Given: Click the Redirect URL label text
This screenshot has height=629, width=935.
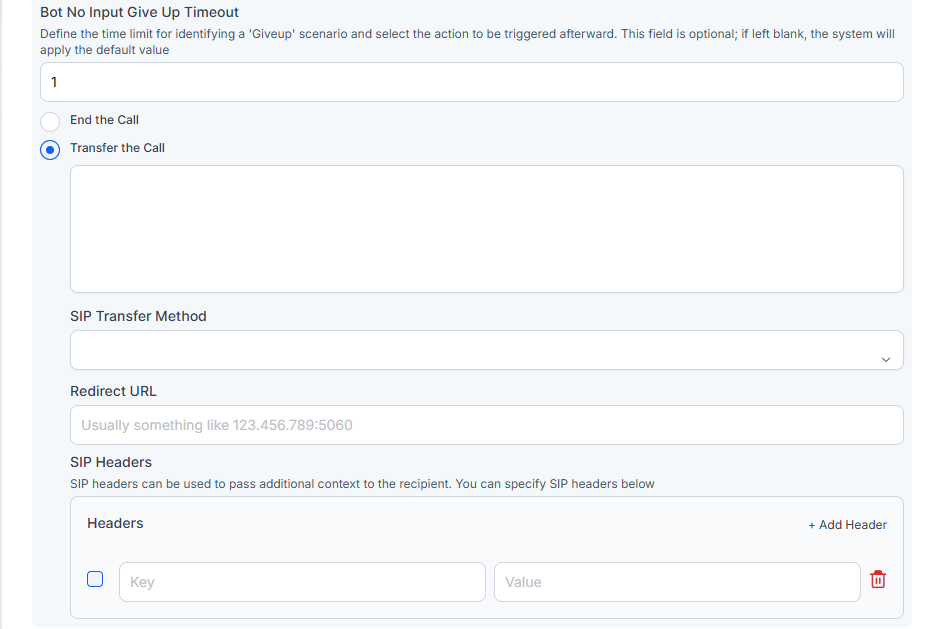Looking at the screenshot, I should [x=113, y=391].
